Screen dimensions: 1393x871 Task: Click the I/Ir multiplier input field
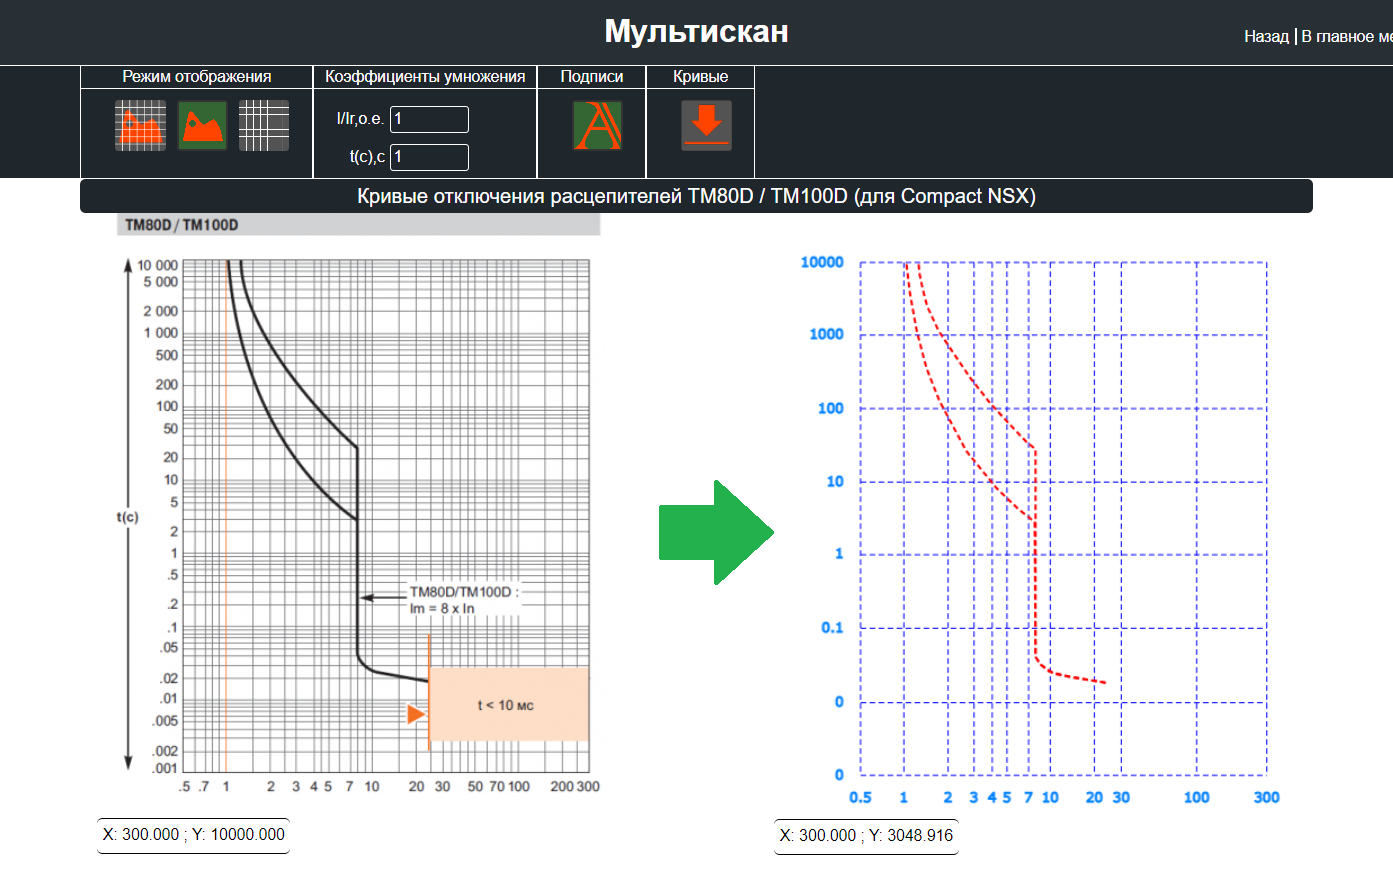click(x=429, y=119)
